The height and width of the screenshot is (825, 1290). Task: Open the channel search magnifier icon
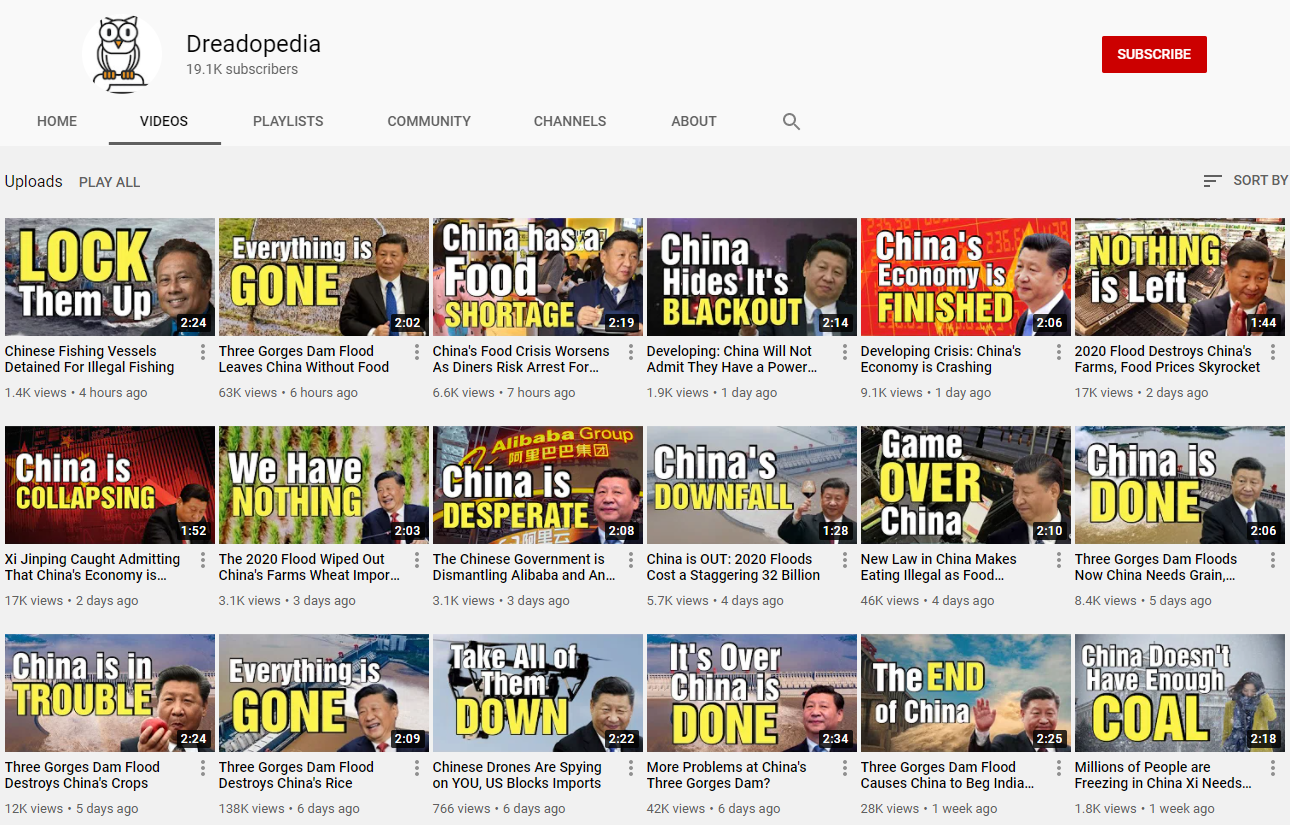click(791, 122)
